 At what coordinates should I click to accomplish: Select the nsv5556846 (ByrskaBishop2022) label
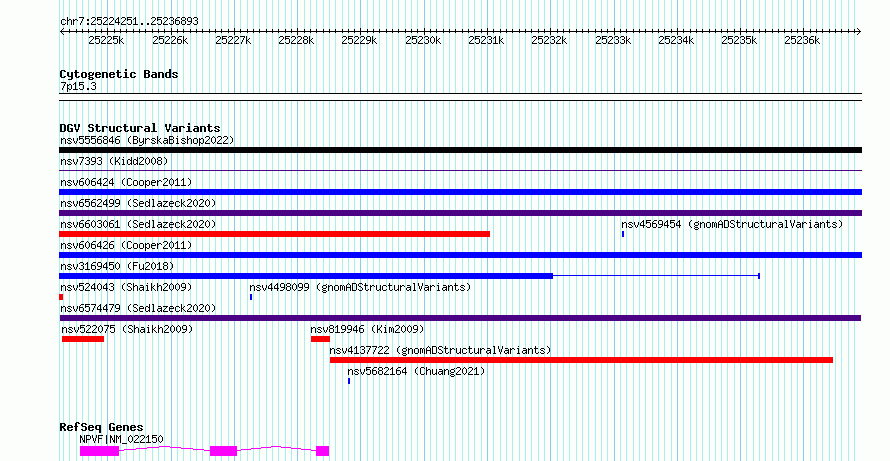click(147, 140)
